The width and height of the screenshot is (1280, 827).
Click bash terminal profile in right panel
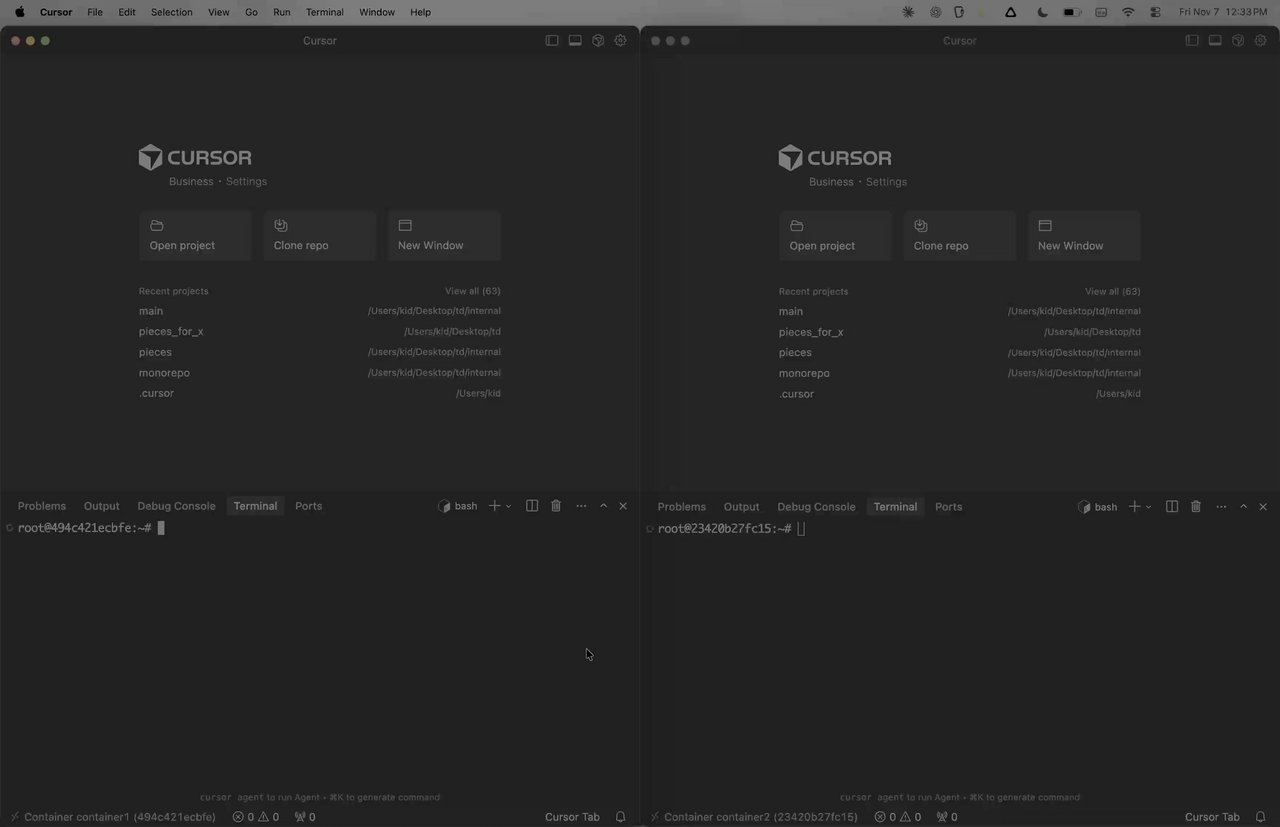click(x=1098, y=507)
